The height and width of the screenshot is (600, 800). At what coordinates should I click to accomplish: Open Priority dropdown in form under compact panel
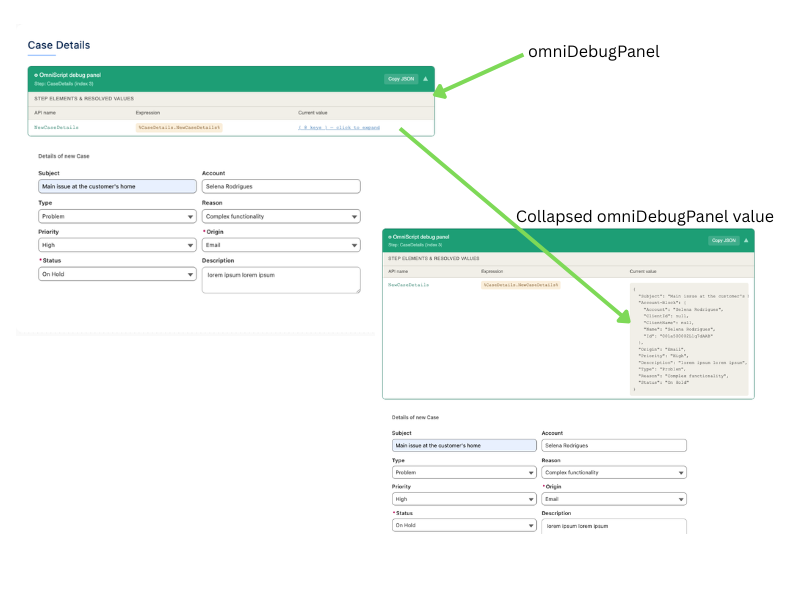117,245
